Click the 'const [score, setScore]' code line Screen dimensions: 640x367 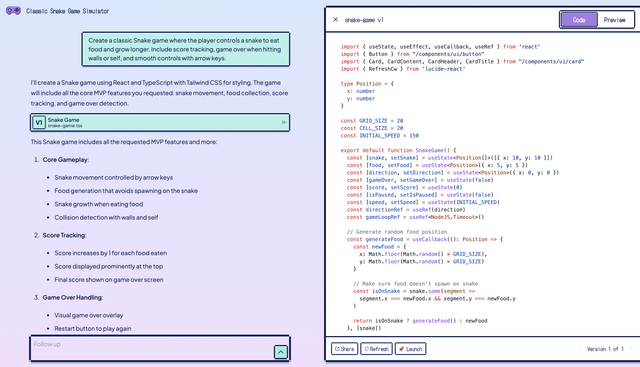pyautogui.click(x=404, y=187)
